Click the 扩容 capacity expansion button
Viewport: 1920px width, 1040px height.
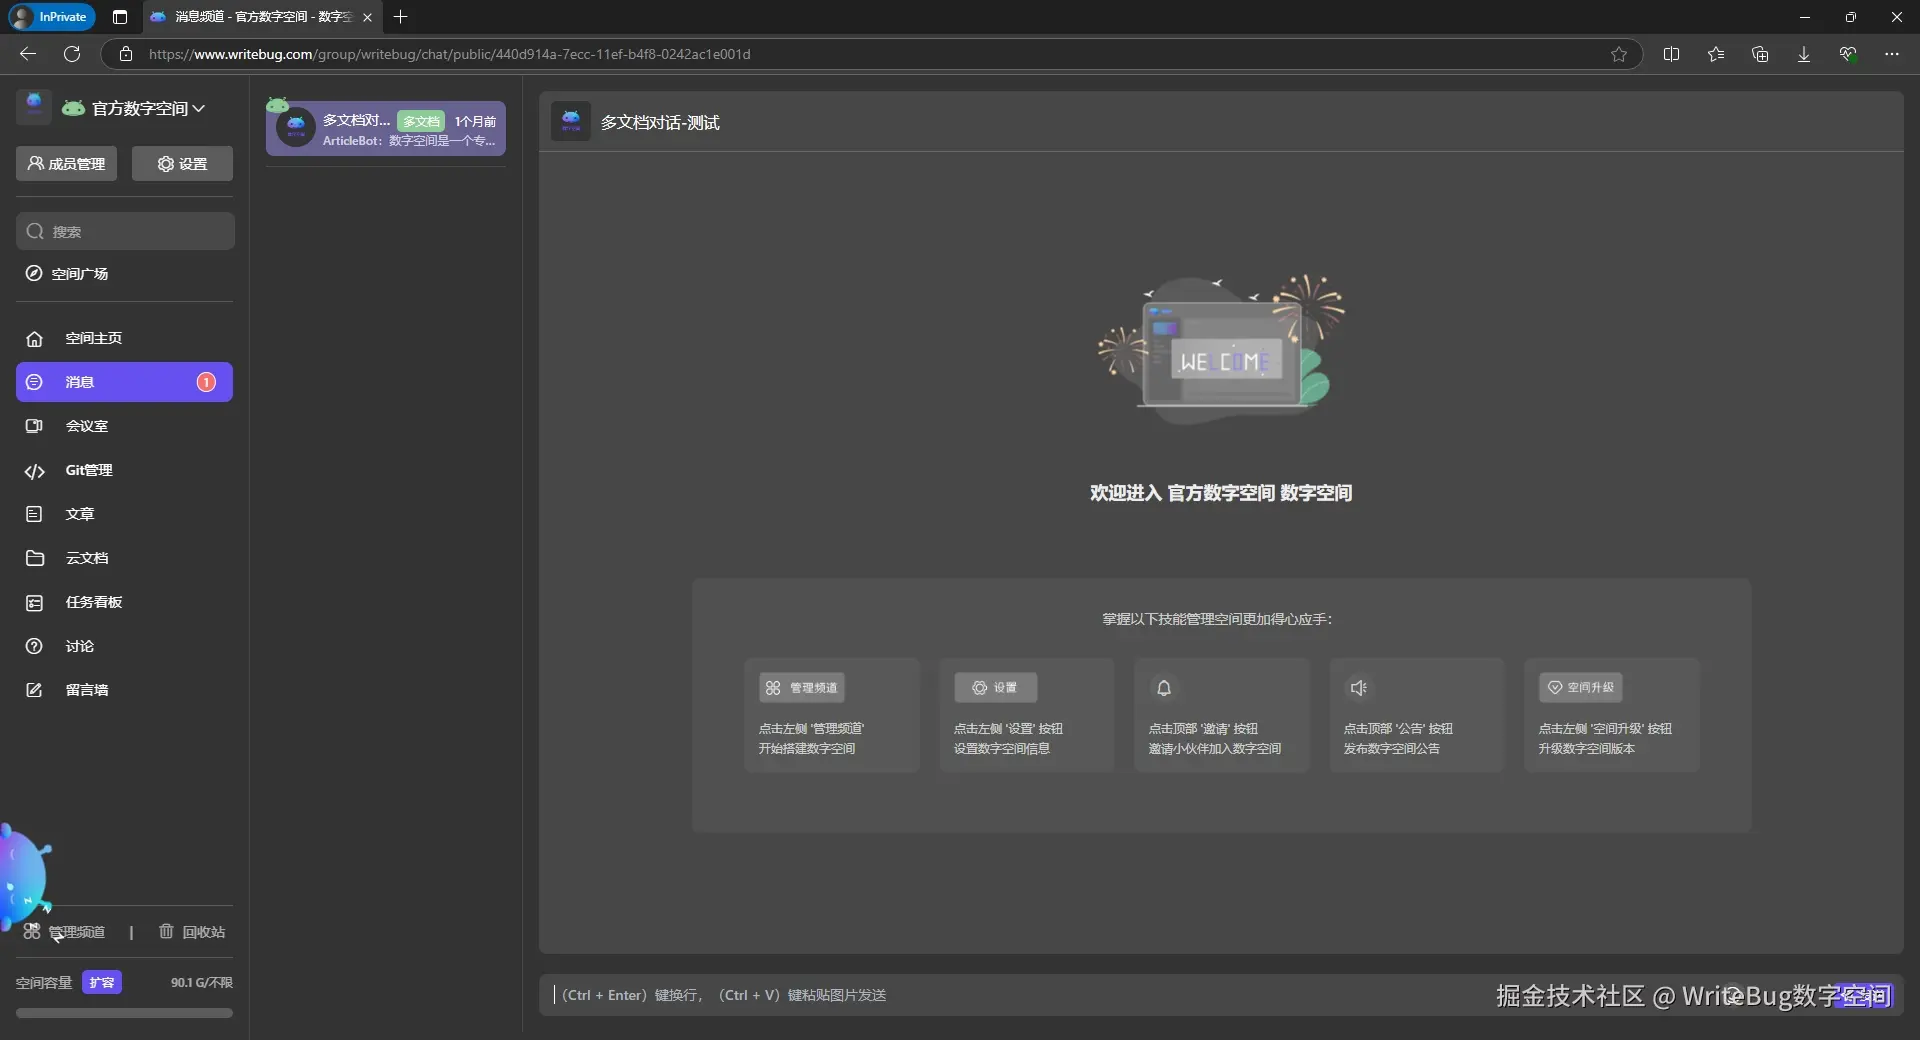click(x=101, y=982)
